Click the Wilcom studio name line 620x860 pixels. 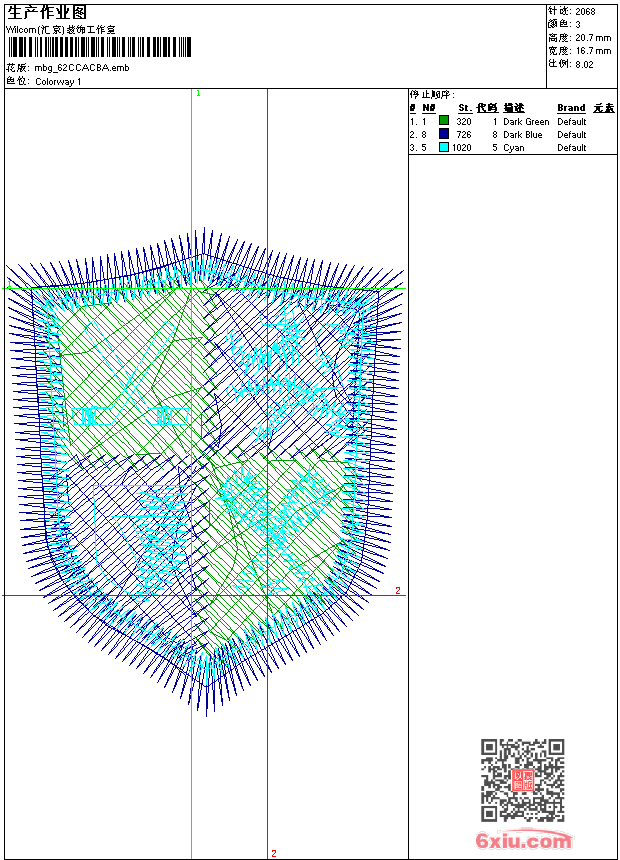click(x=60, y=30)
